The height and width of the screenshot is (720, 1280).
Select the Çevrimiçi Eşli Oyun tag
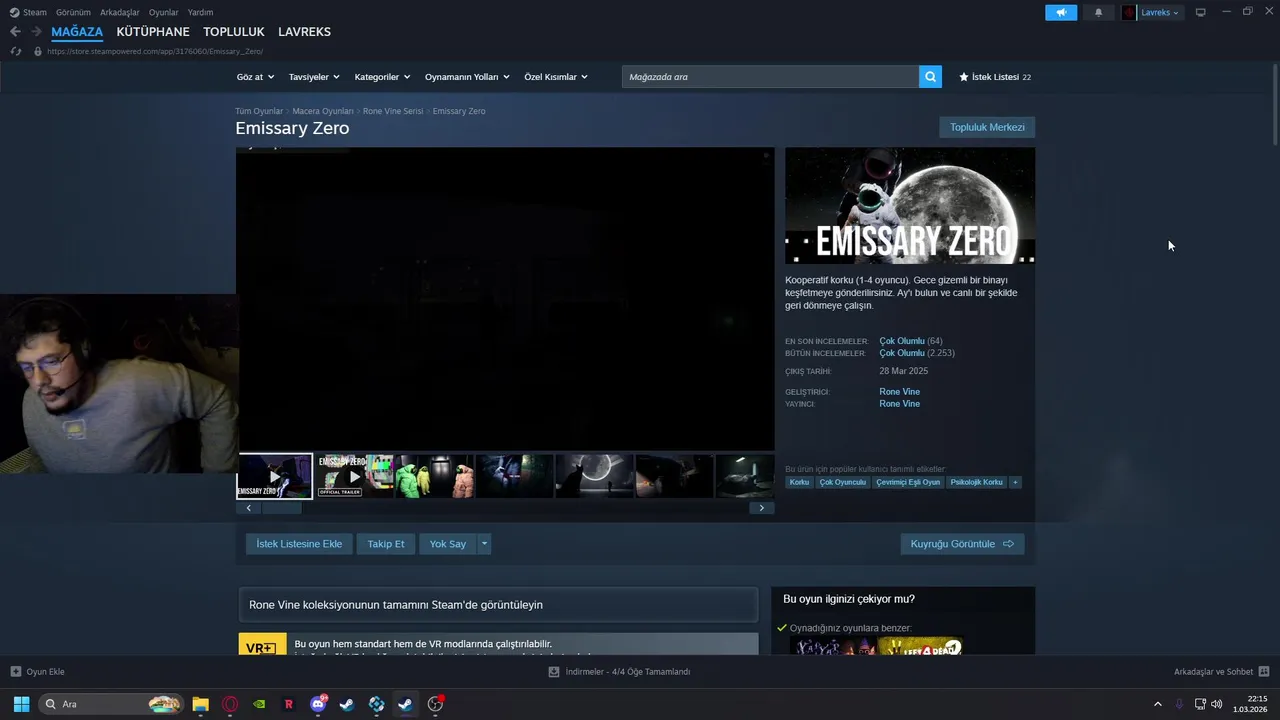(908, 482)
